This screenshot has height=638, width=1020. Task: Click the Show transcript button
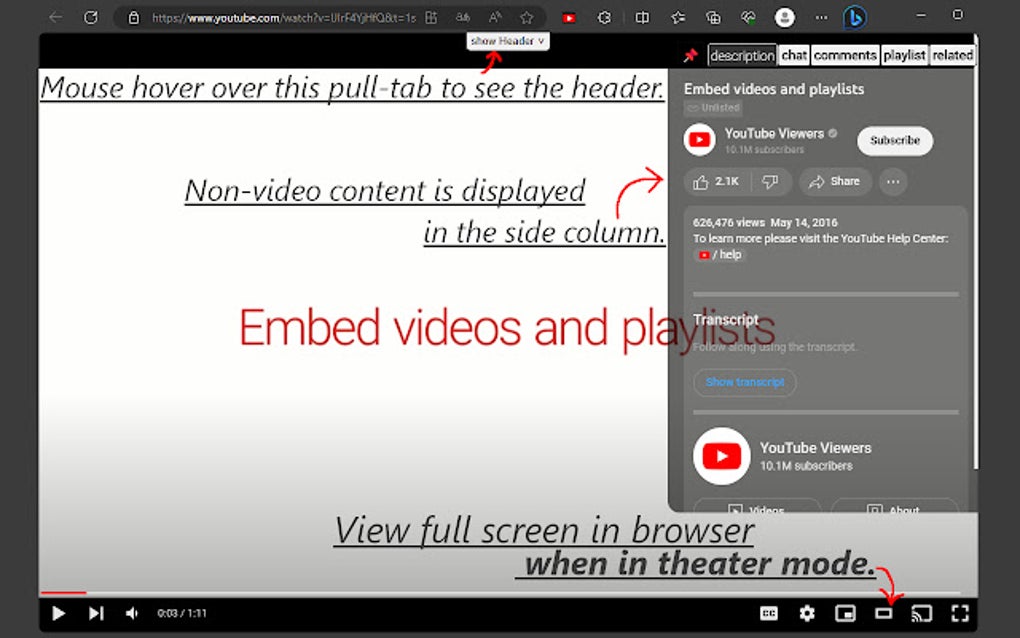744,383
